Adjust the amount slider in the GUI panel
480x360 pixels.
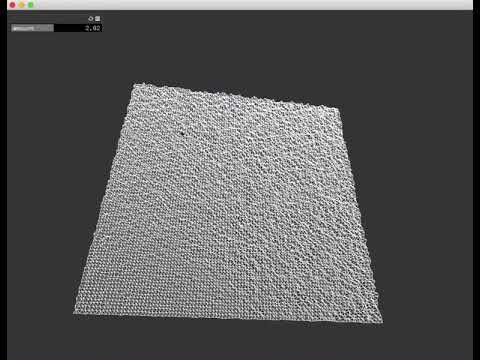(56, 28)
